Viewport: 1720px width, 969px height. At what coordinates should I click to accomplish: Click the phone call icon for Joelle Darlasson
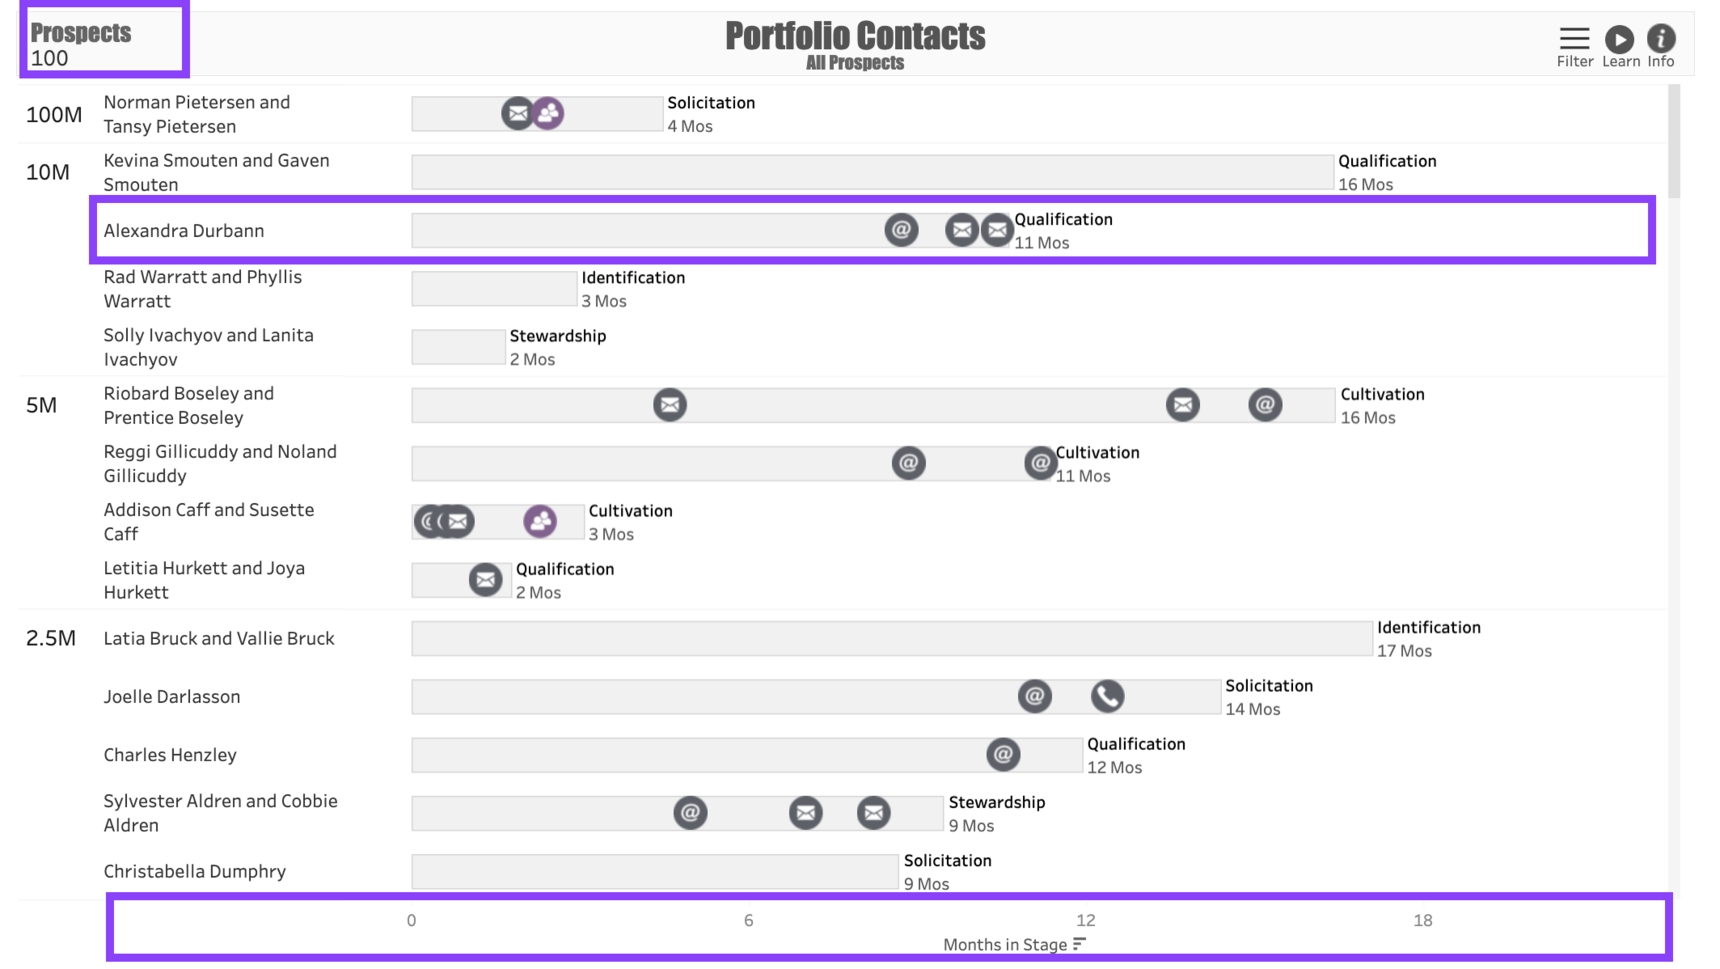tap(1107, 696)
